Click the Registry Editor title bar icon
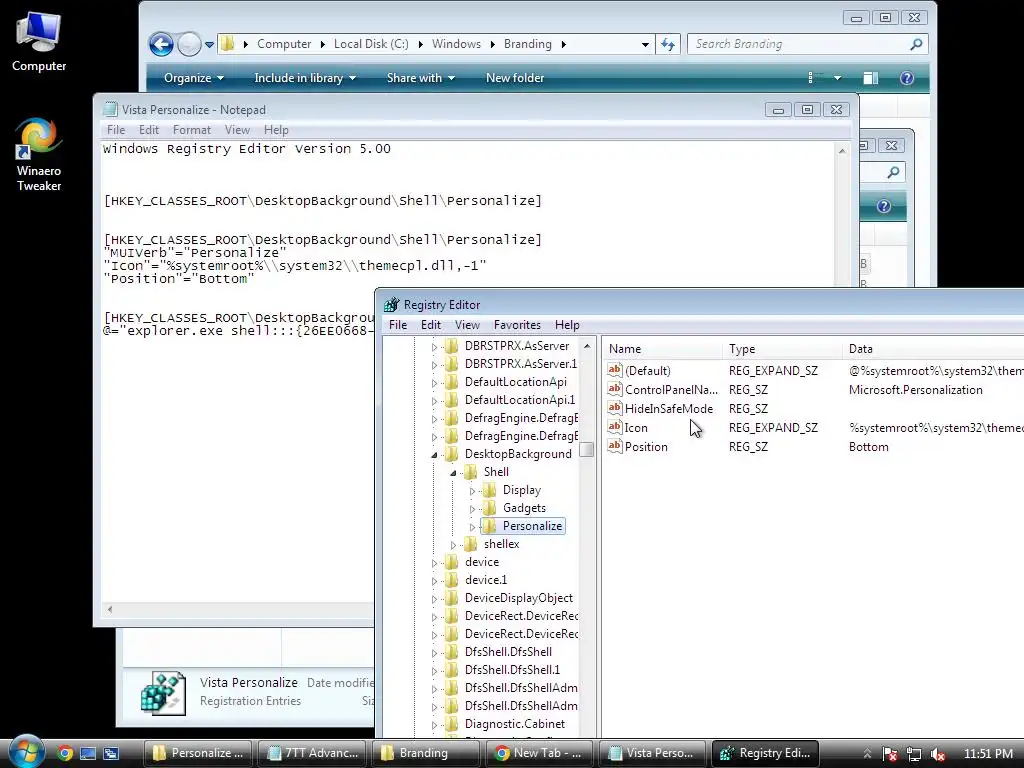Screen dimensions: 1024x768 [x=391, y=305]
